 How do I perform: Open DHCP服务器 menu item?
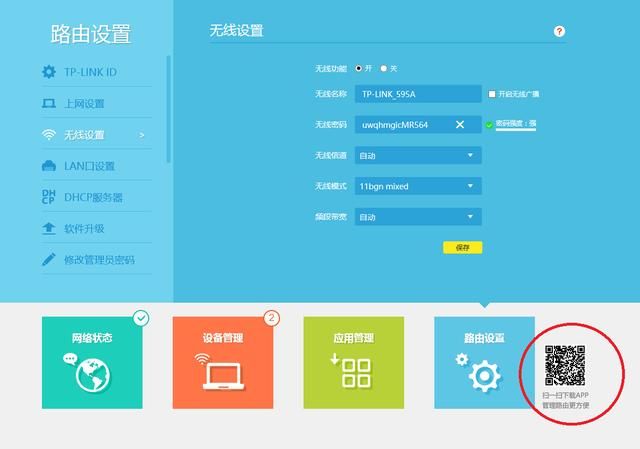point(97,197)
